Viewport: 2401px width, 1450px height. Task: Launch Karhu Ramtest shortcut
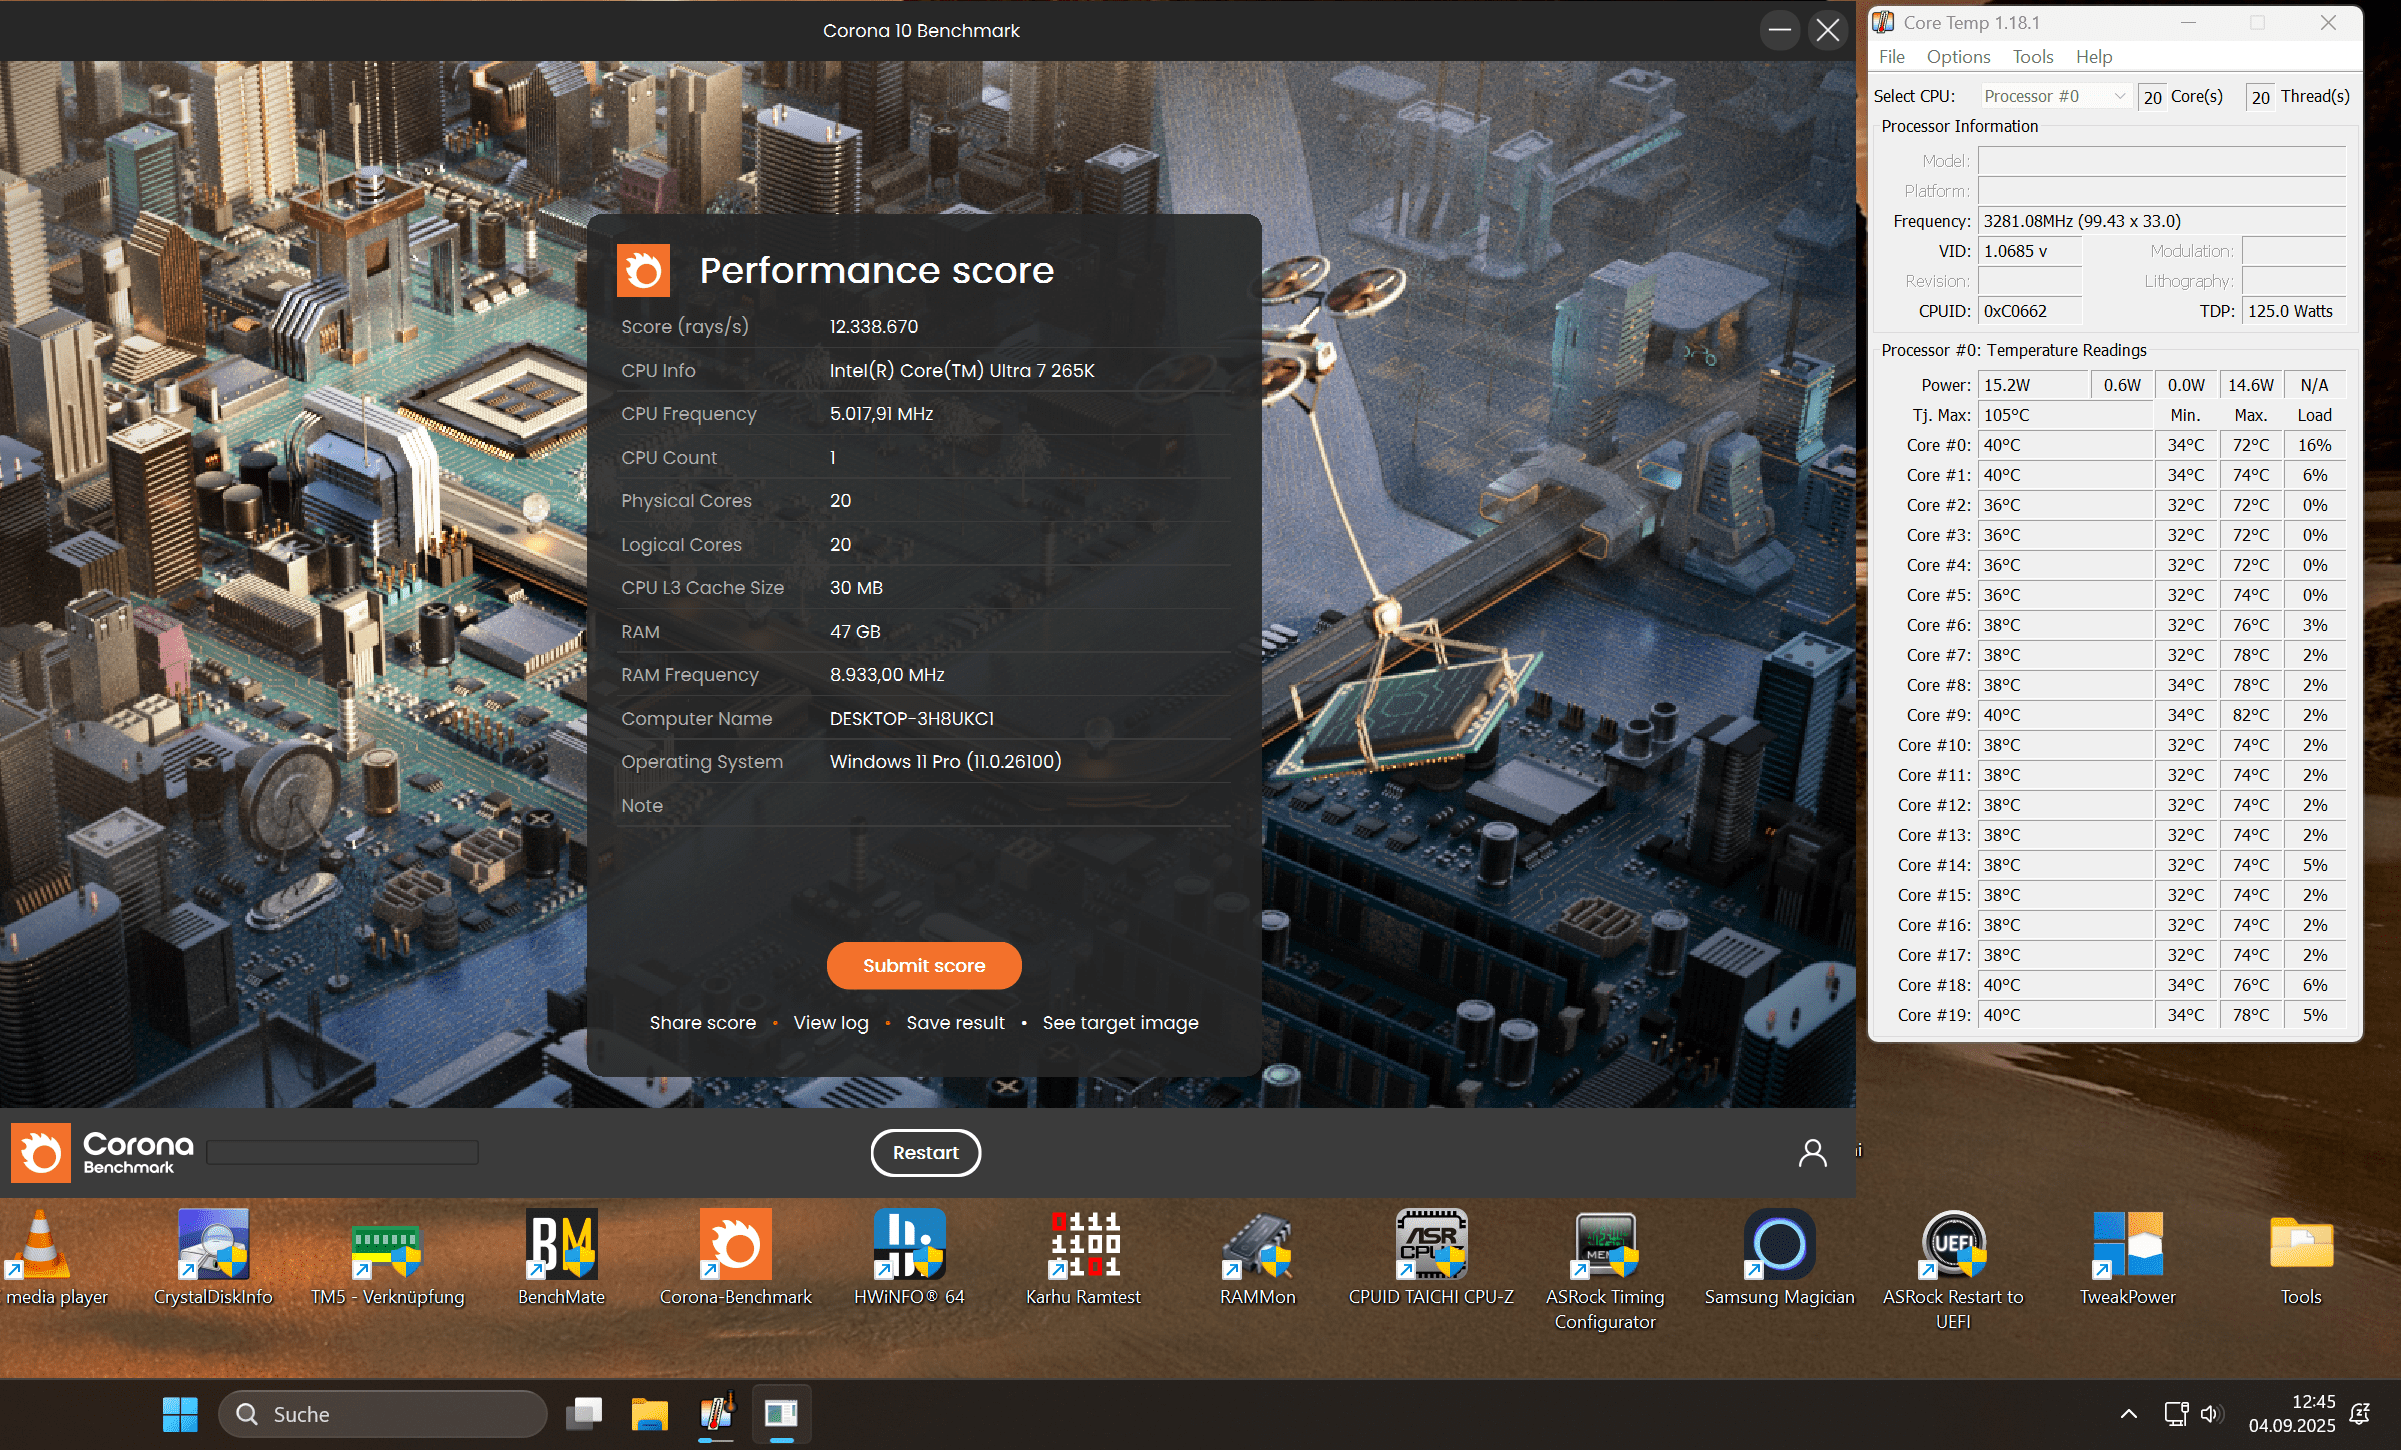pyautogui.click(x=1083, y=1245)
